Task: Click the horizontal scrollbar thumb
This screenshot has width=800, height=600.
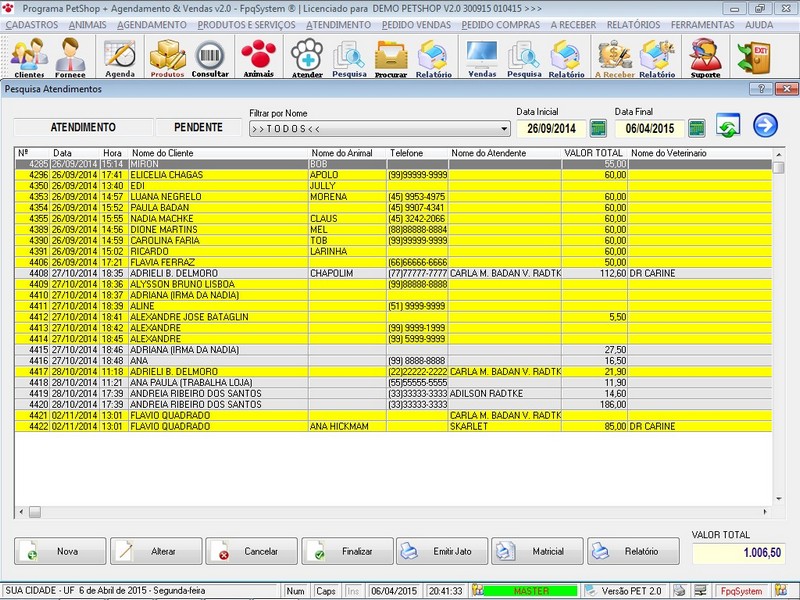Action: pos(35,512)
